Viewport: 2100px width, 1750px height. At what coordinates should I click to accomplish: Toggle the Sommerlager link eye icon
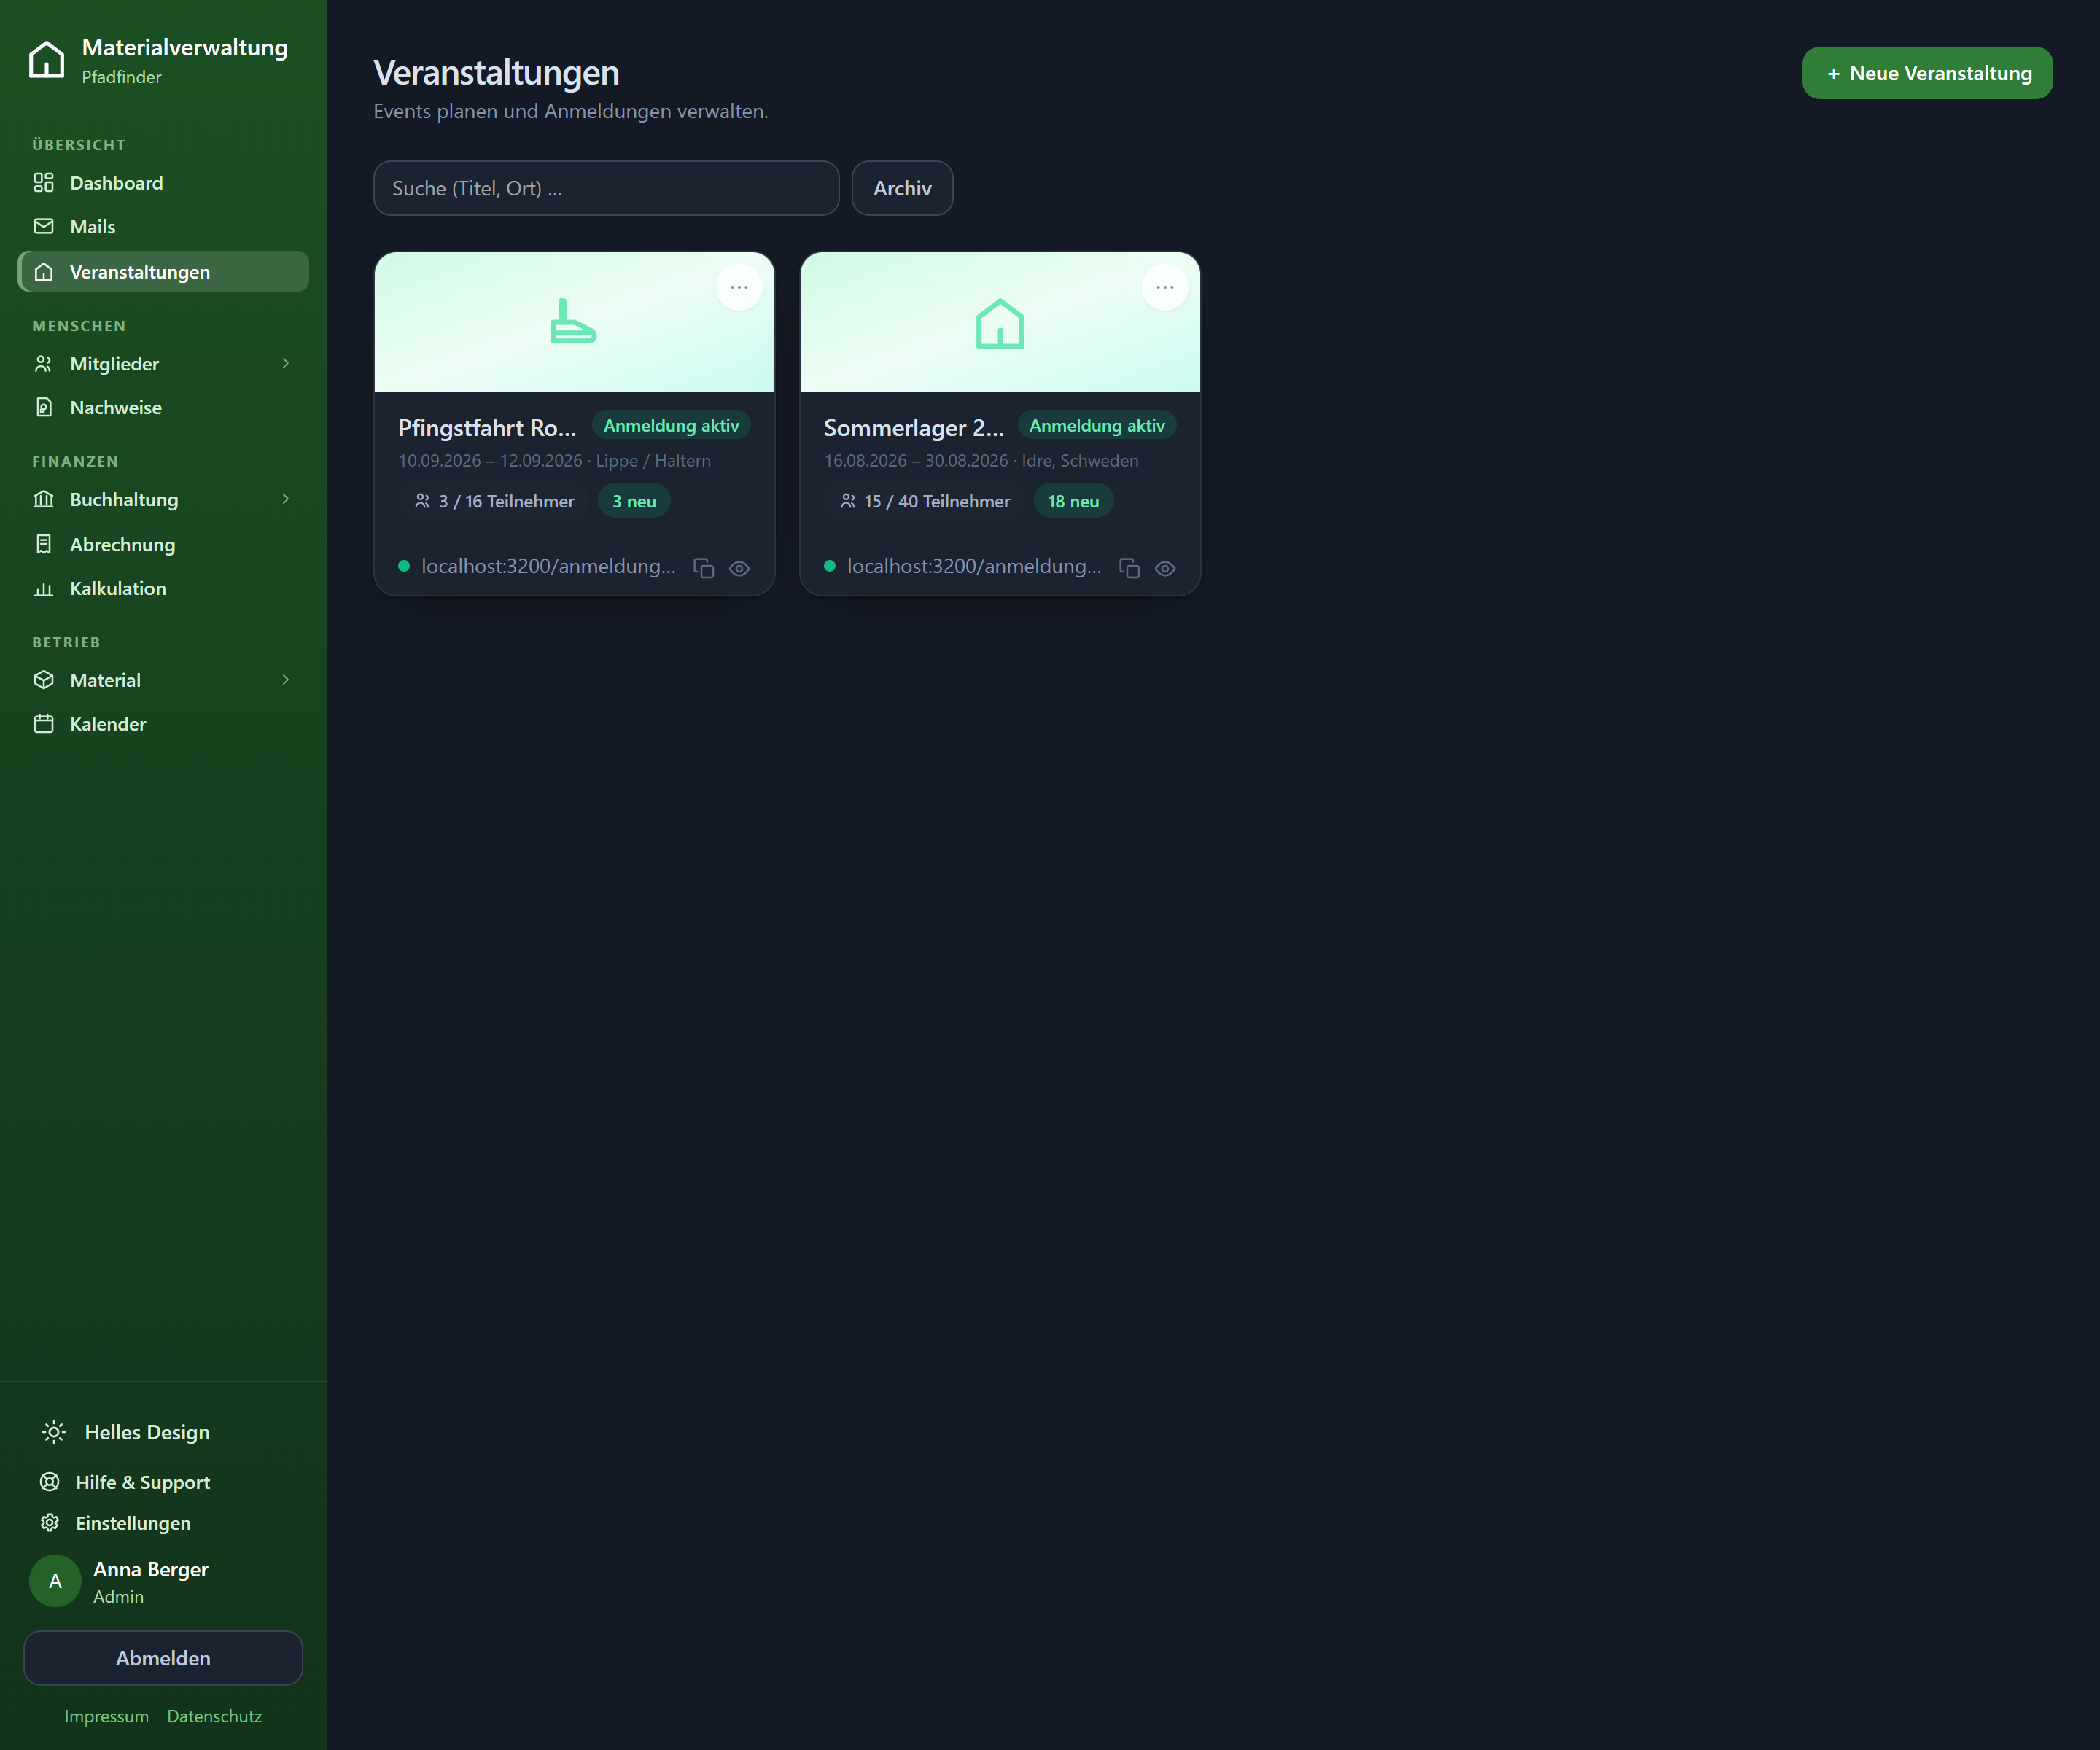(1165, 568)
